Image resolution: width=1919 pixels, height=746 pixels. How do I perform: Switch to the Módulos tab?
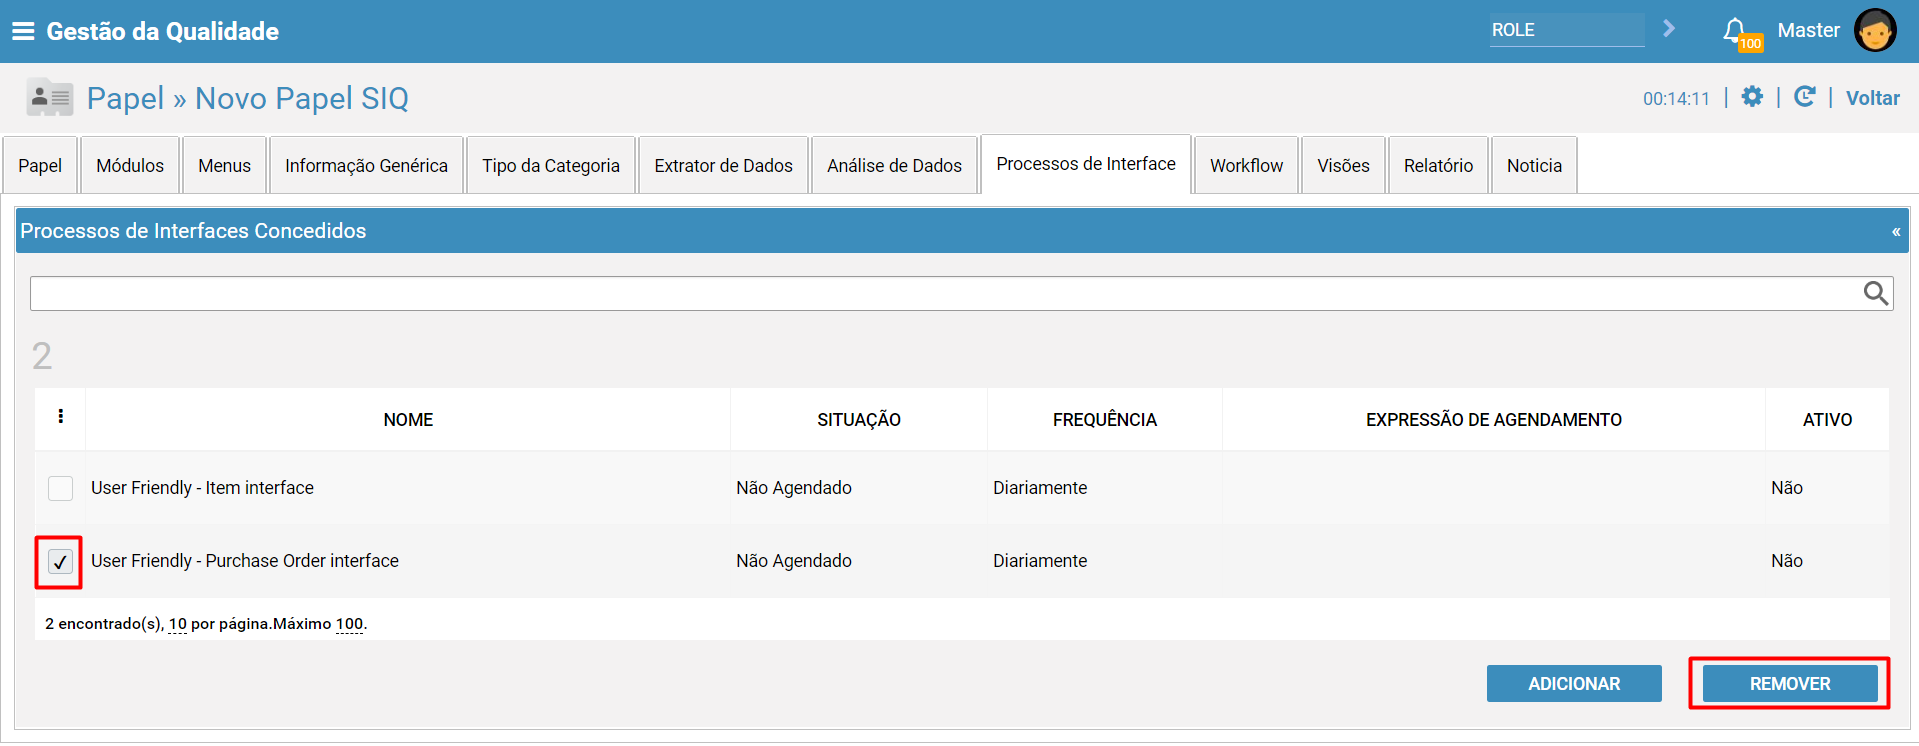pyautogui.click(x=130, y=165)
